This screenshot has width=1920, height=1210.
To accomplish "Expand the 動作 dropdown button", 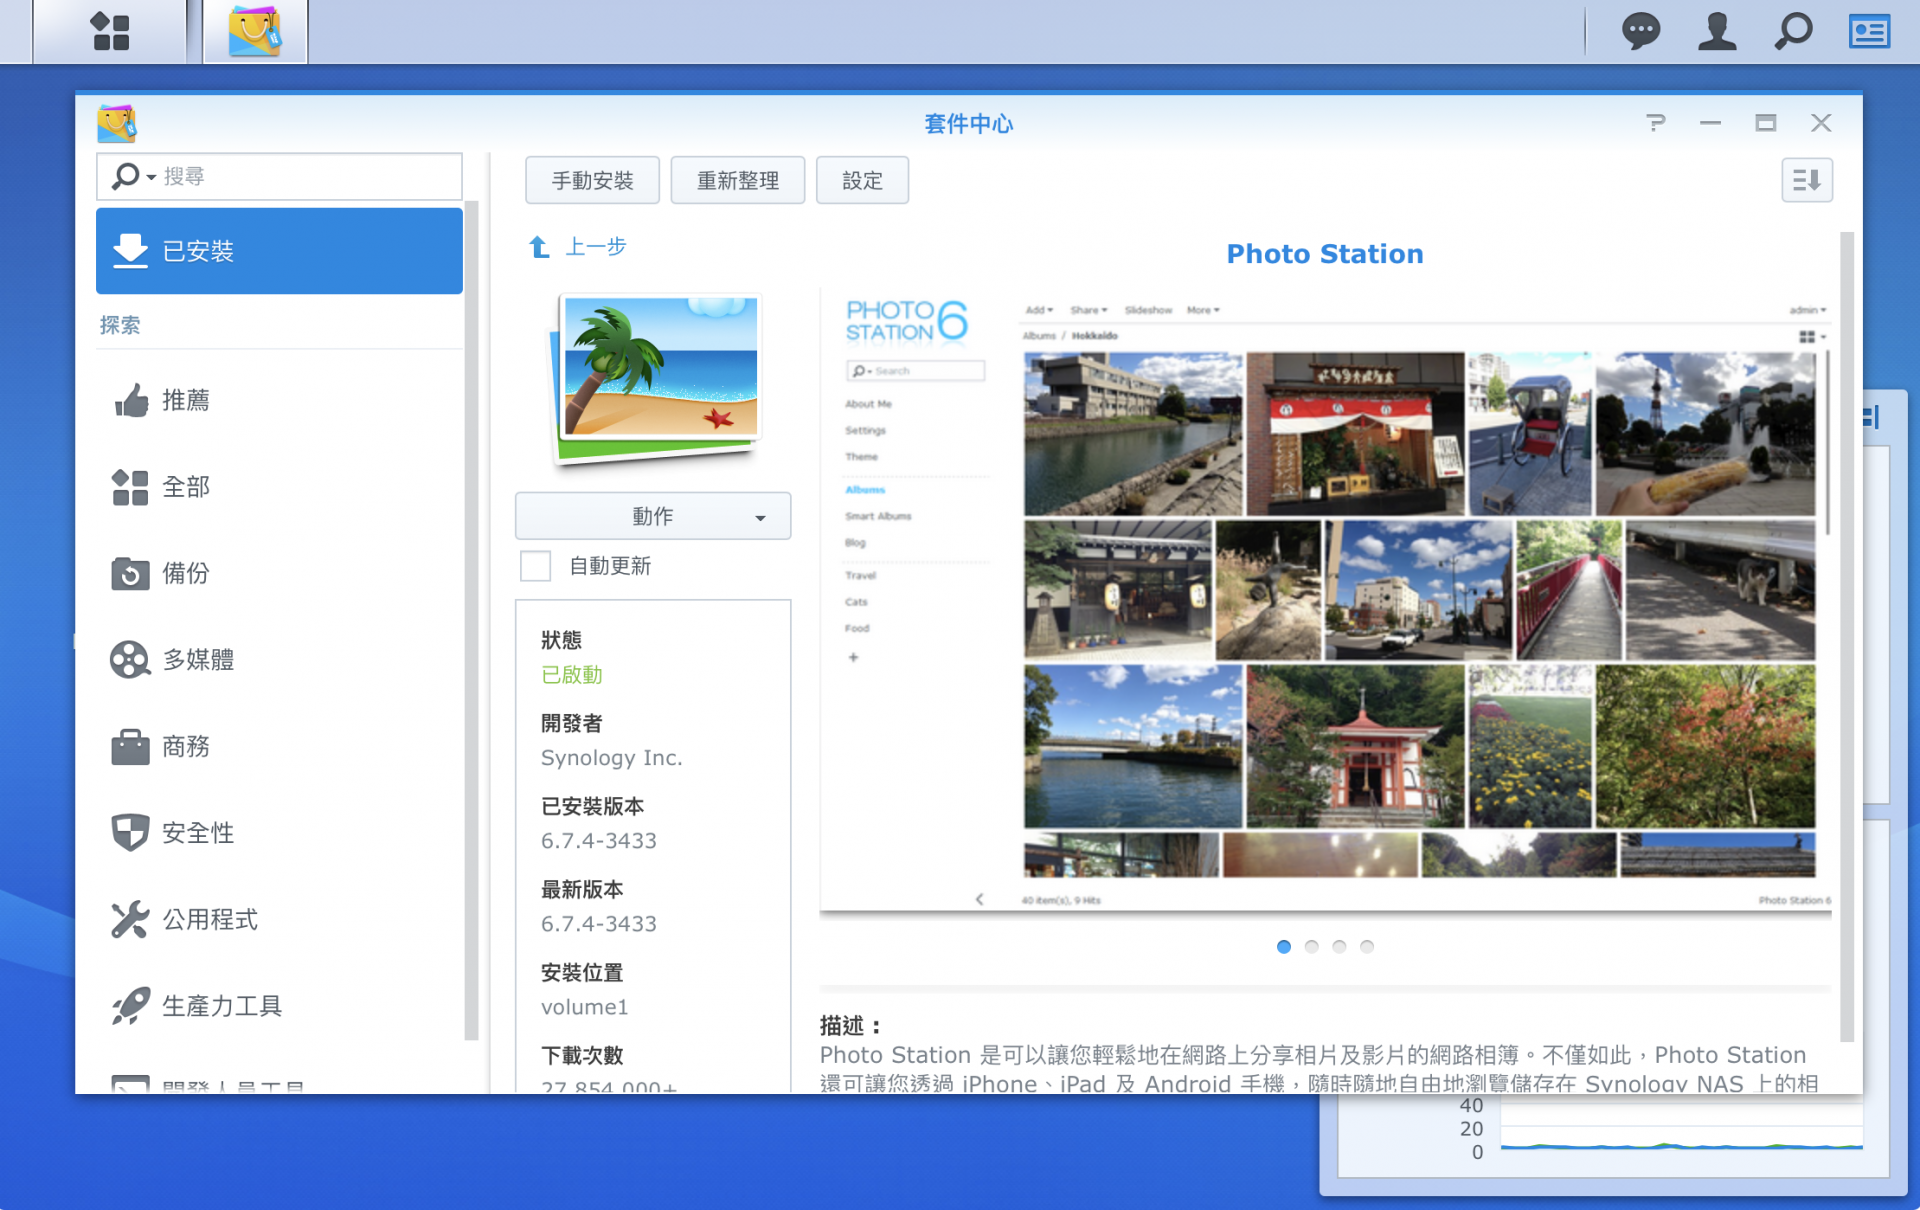I will [652, 516].
